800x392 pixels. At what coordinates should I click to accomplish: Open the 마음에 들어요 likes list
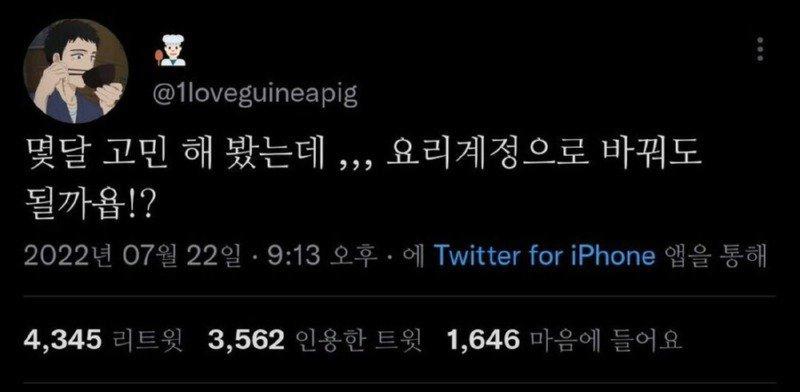(x=606, y=339)
